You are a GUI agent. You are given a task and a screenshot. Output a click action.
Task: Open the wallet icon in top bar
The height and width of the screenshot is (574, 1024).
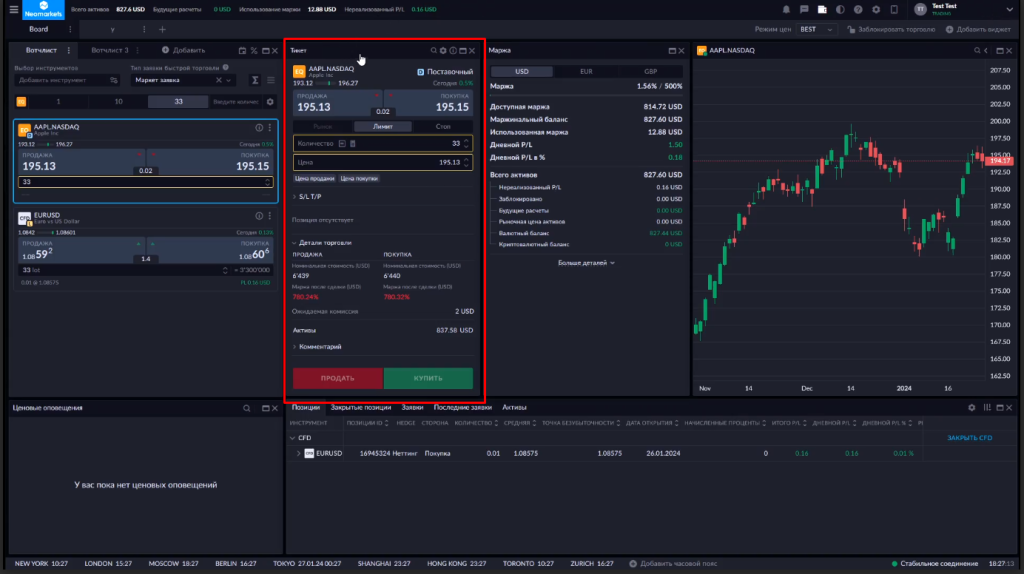pyautogui.click(x=822, y=10)
